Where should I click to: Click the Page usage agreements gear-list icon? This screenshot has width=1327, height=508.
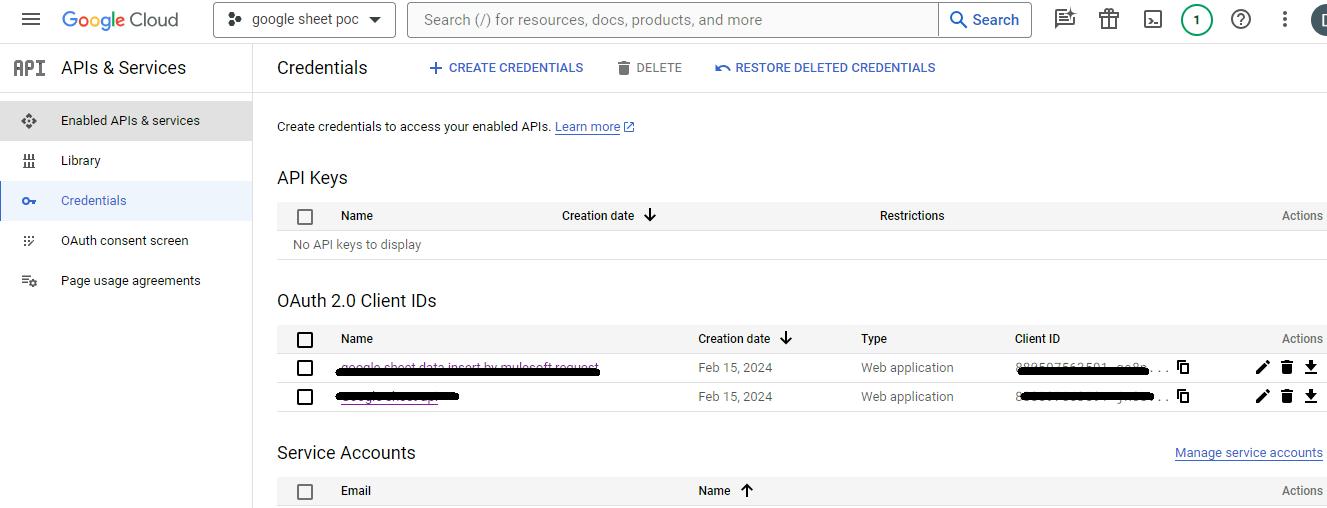coord(29,281)
